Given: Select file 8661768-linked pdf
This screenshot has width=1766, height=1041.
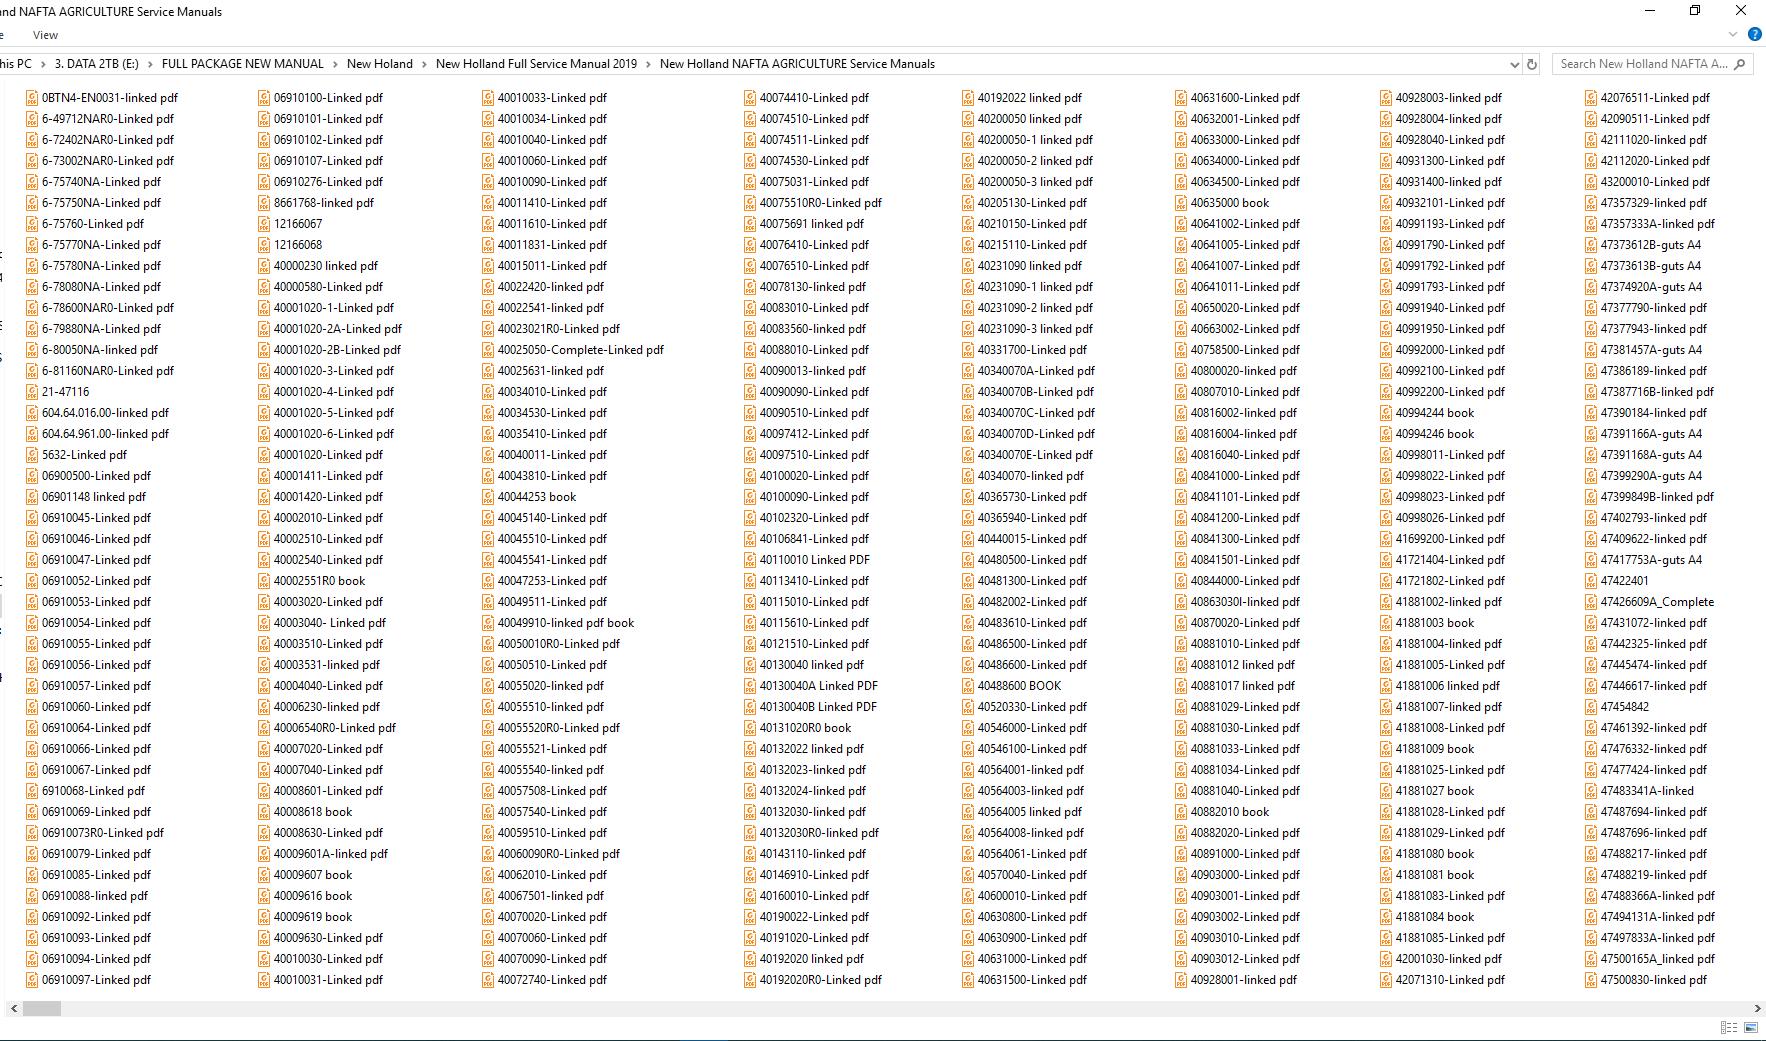Looking at the screenshot, I should pyautogui.click(x=316, y=203).
